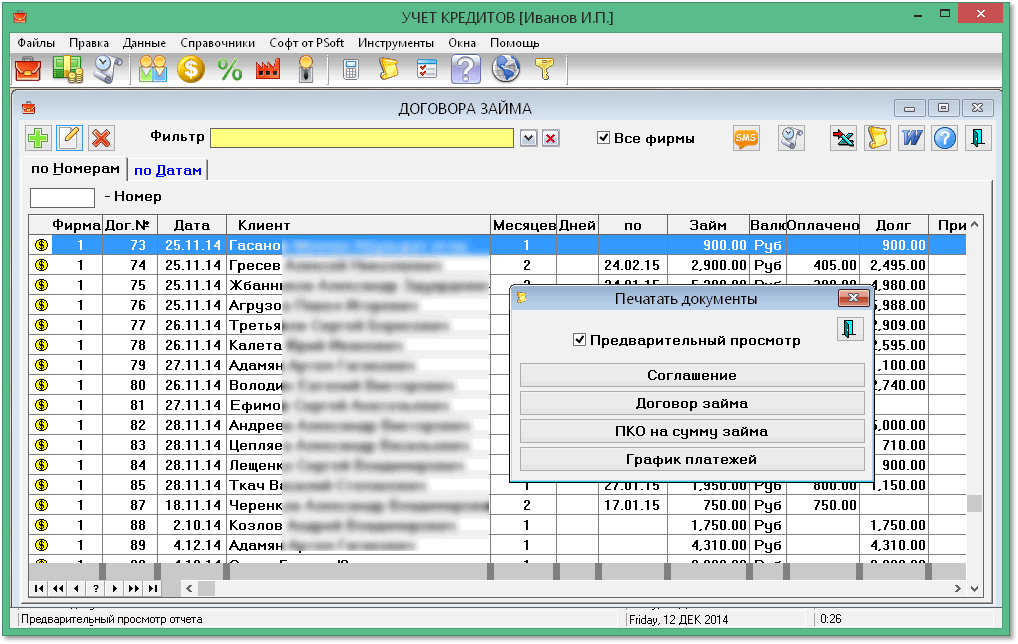Clear the filter with the X button
Screen dimensions: 1018x644
[550, 138]
